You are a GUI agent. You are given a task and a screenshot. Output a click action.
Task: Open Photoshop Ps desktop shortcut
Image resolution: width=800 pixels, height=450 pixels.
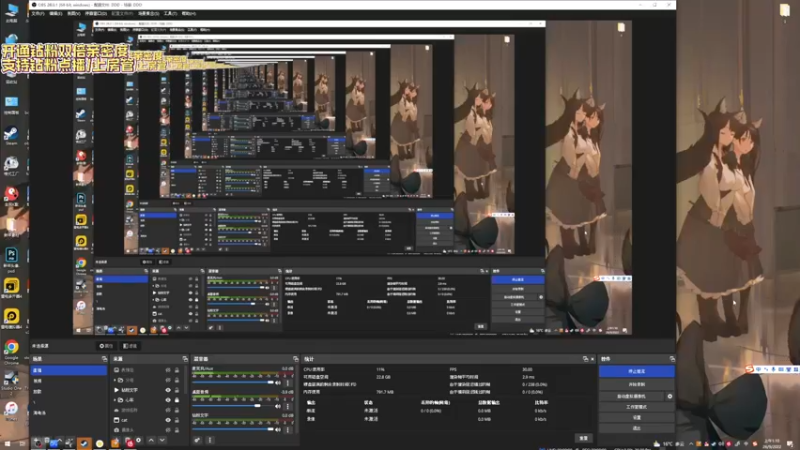click(11, 258)
